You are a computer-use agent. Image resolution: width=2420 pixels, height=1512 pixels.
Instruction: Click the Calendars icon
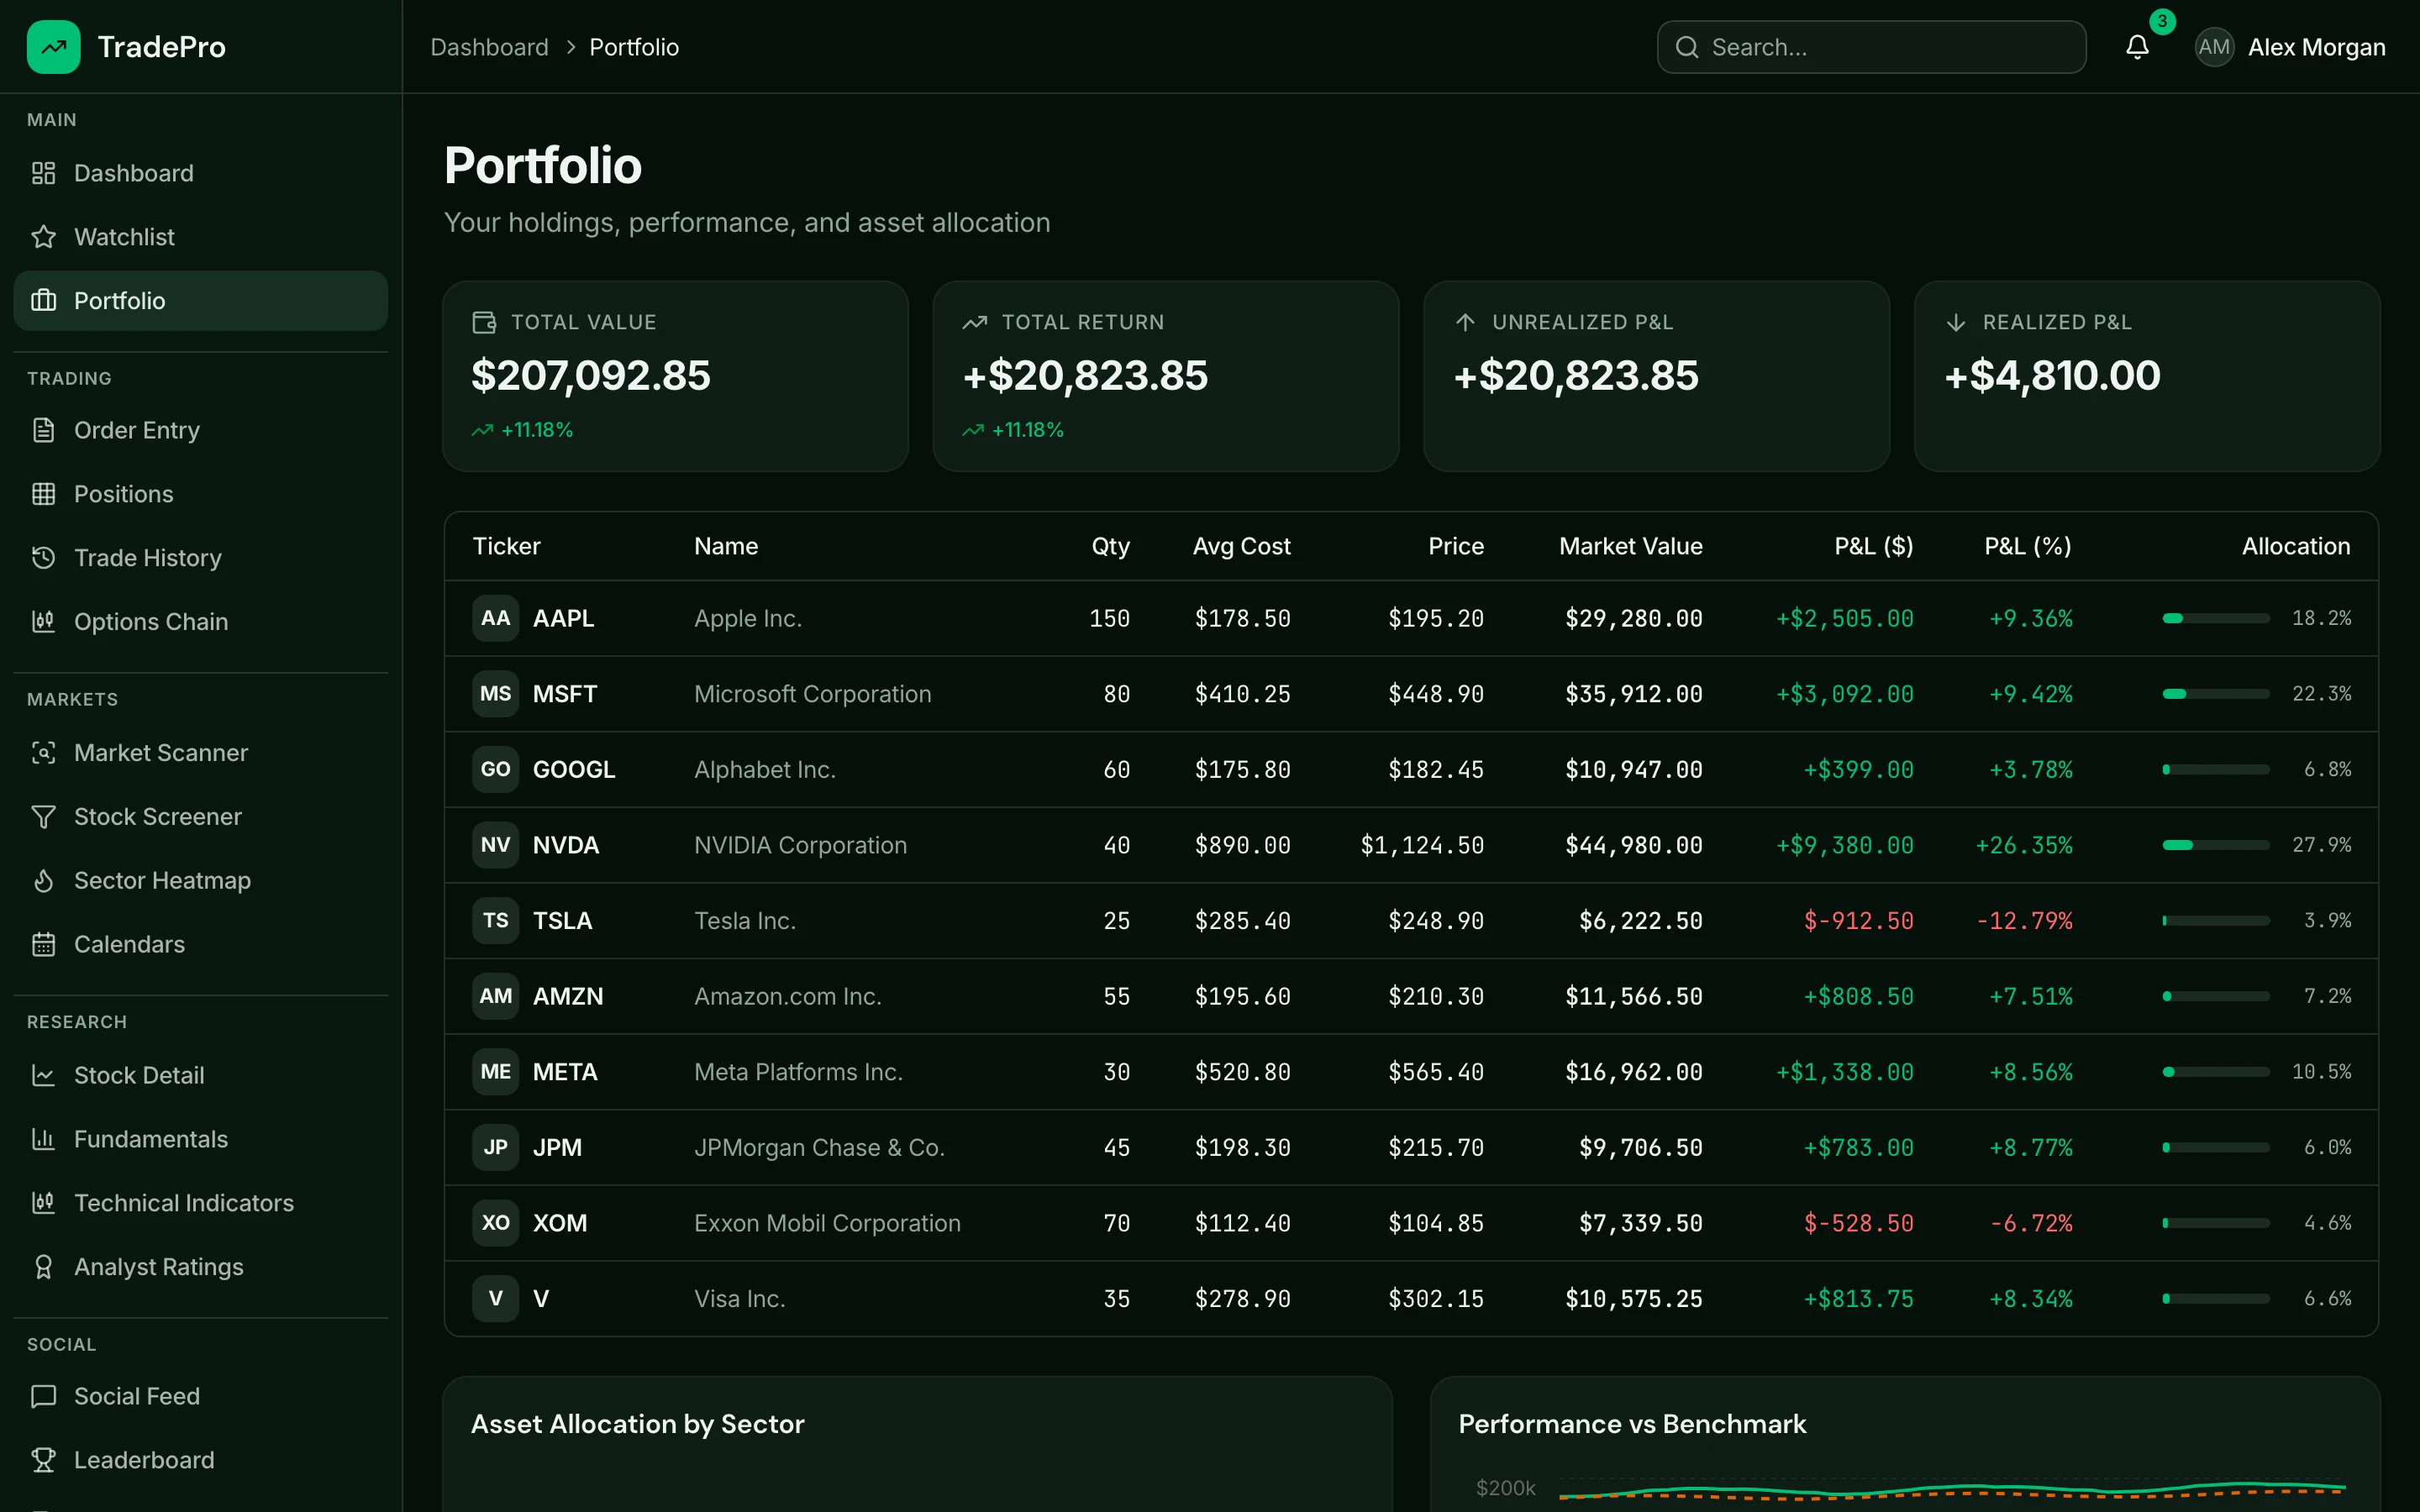[43, 945]
